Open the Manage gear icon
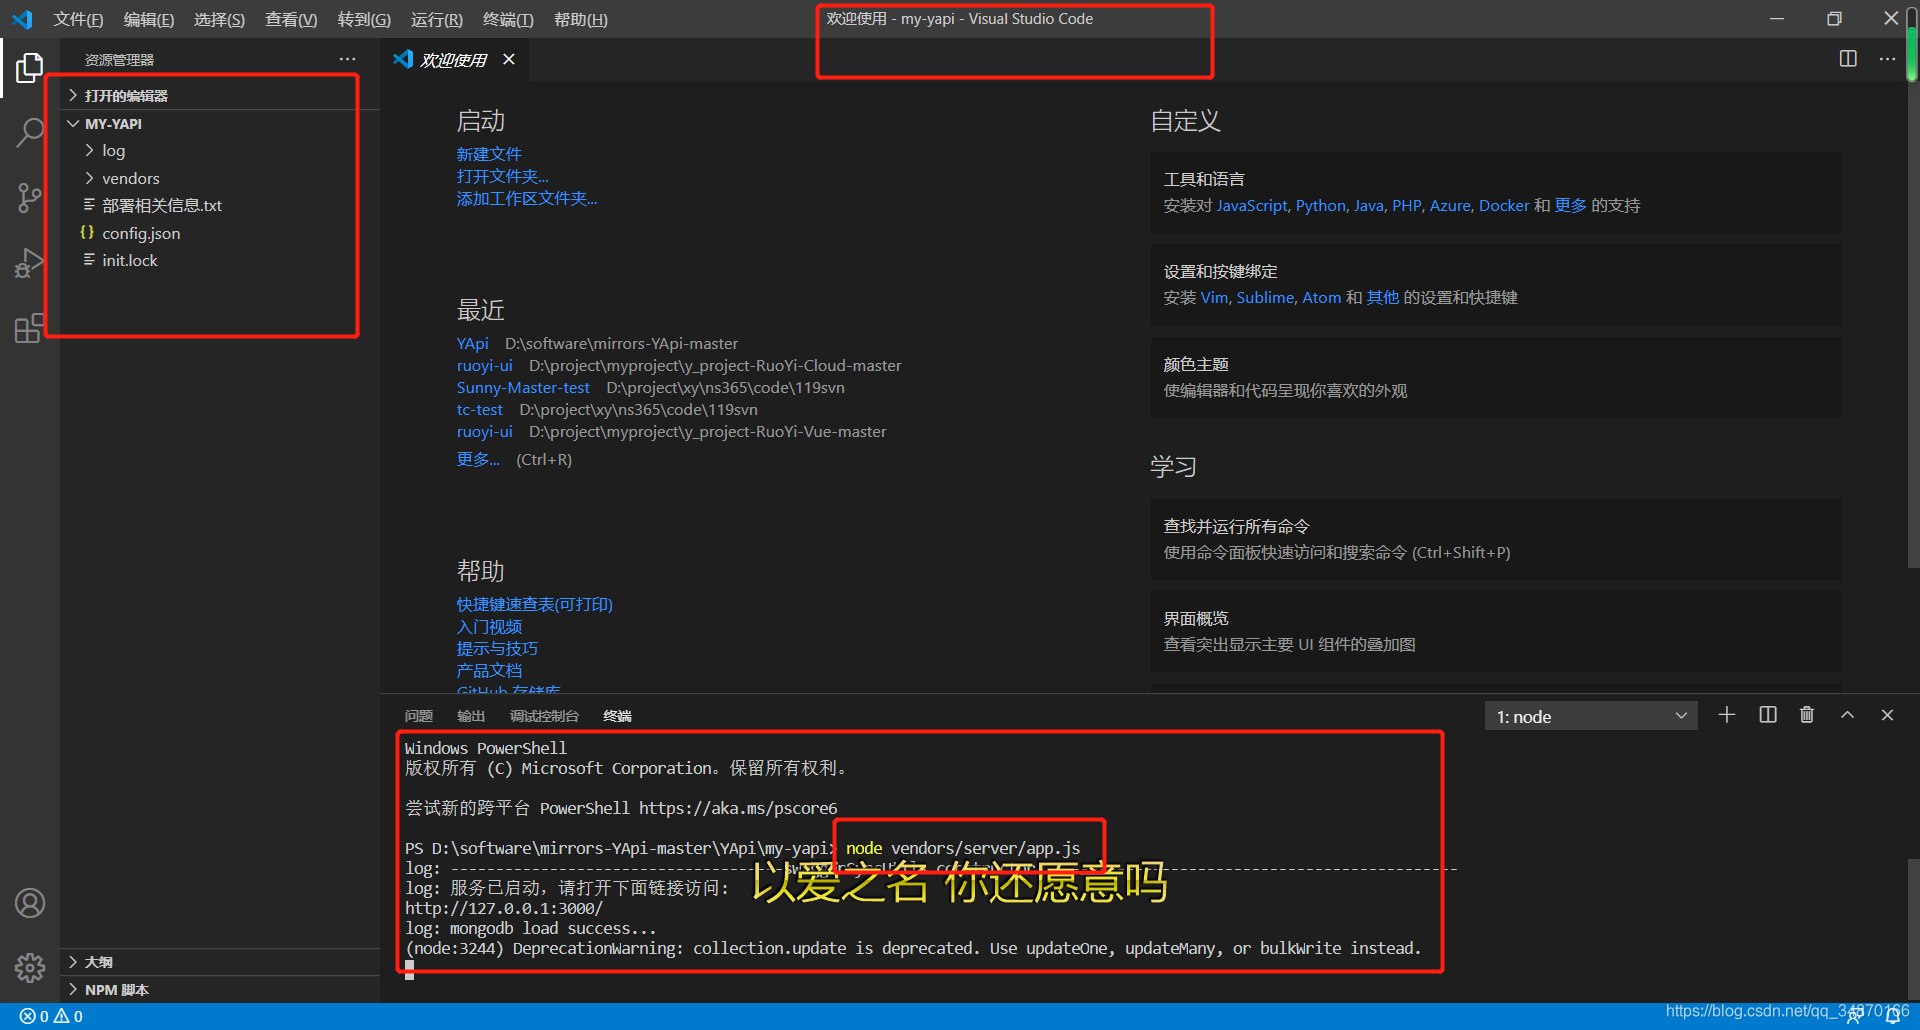 point(30,968)
